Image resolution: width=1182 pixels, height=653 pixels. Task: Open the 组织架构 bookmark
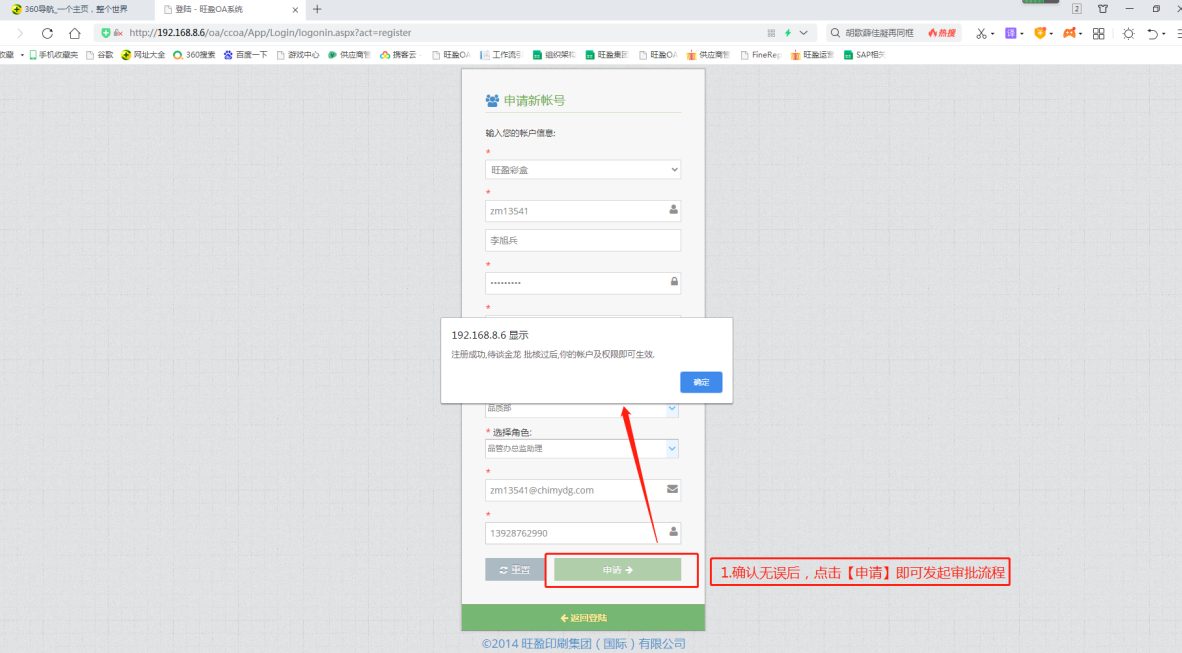pyautogui.click(x=554, y=55)
